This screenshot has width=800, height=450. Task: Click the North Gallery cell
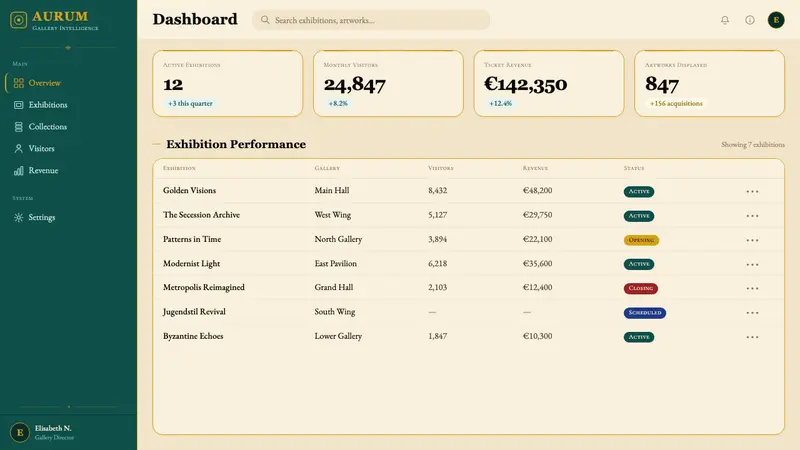pyautogui.click(x=338, y=239)
